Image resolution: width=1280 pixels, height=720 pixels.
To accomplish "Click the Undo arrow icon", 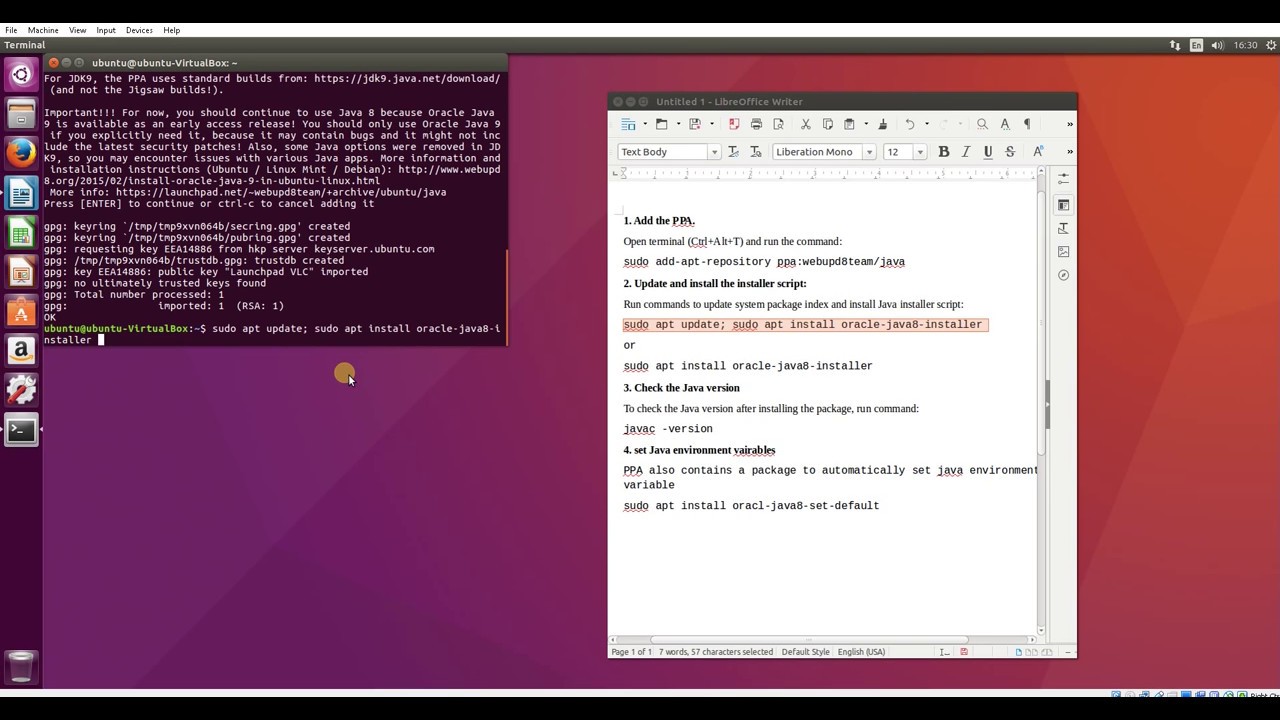I will point(910,124).
